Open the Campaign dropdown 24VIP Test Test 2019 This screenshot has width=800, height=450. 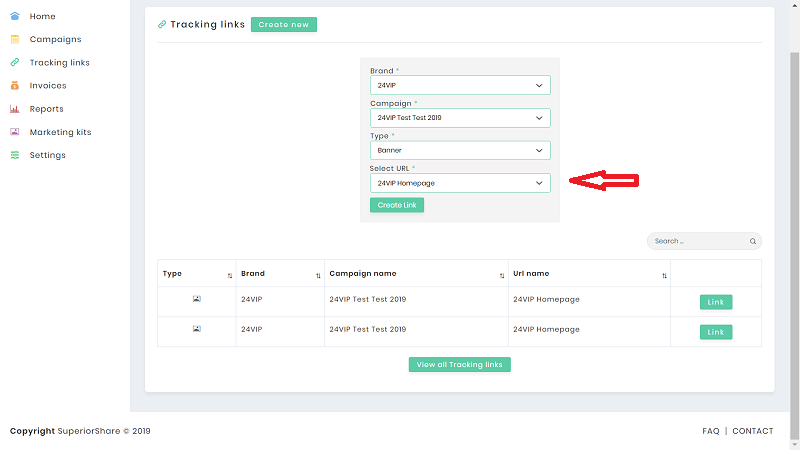[x=460, y=118]
